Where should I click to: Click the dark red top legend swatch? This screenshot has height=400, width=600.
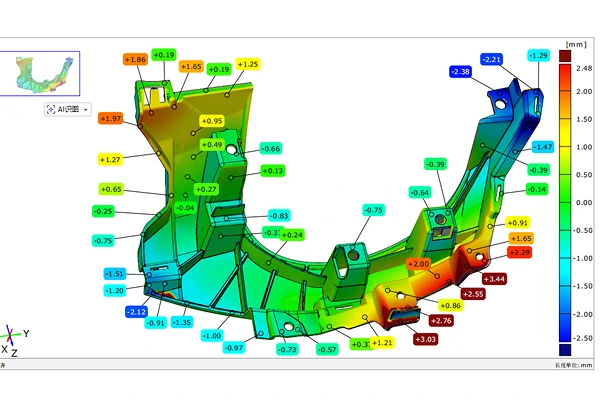coord(565,56)
